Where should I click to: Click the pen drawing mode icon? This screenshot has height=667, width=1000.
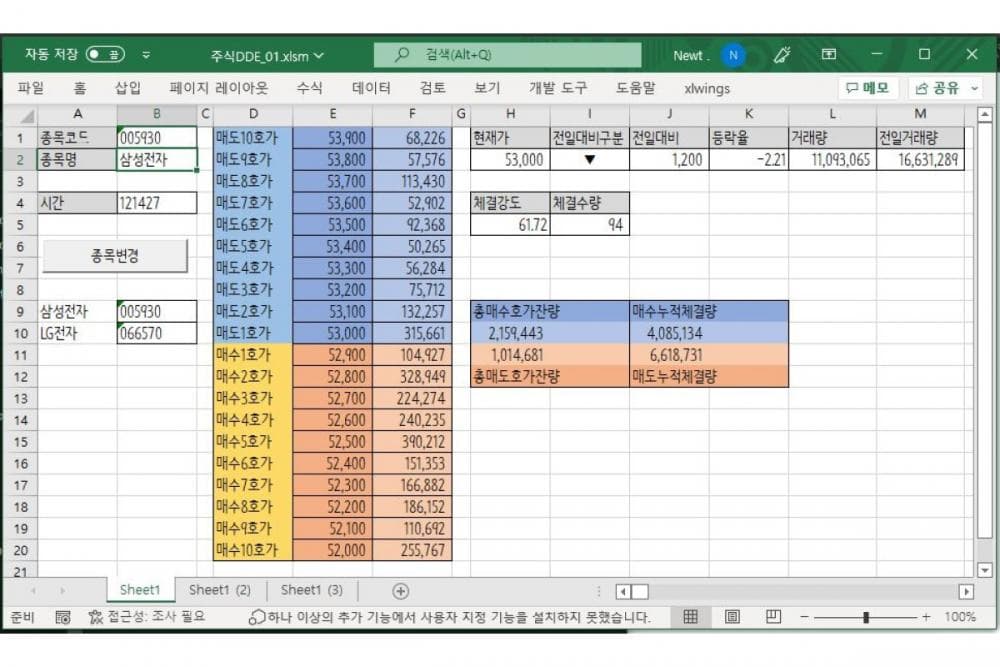pyautogui.click(x=782, y=55)
